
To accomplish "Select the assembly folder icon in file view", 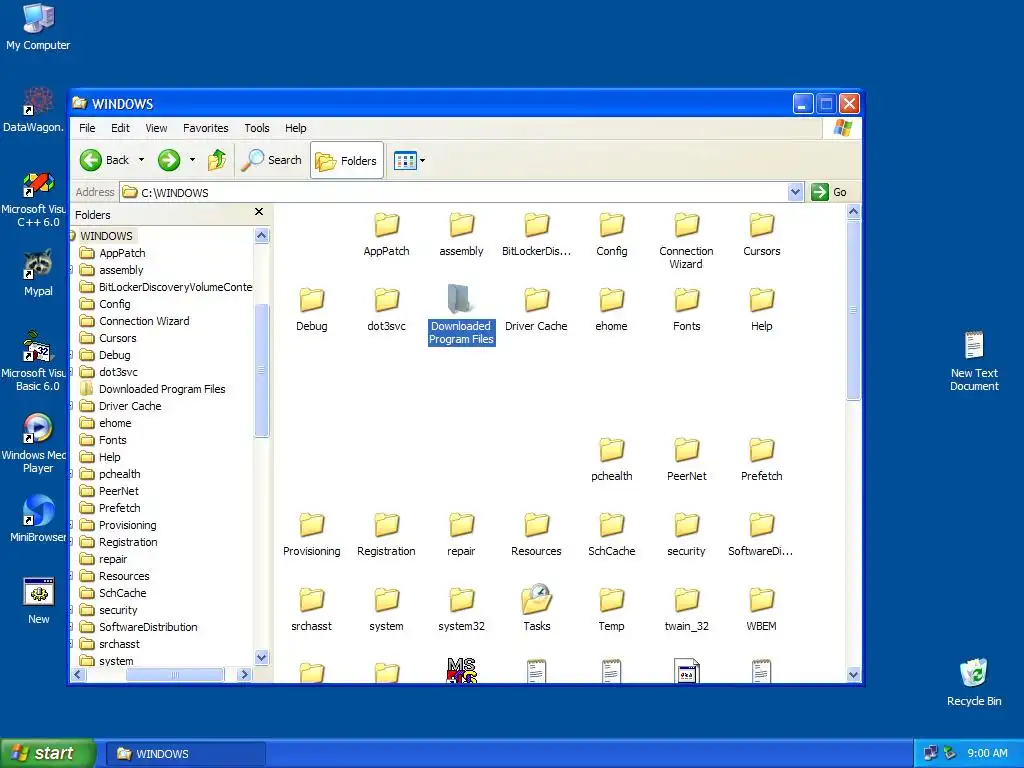I will coord(462,225).
